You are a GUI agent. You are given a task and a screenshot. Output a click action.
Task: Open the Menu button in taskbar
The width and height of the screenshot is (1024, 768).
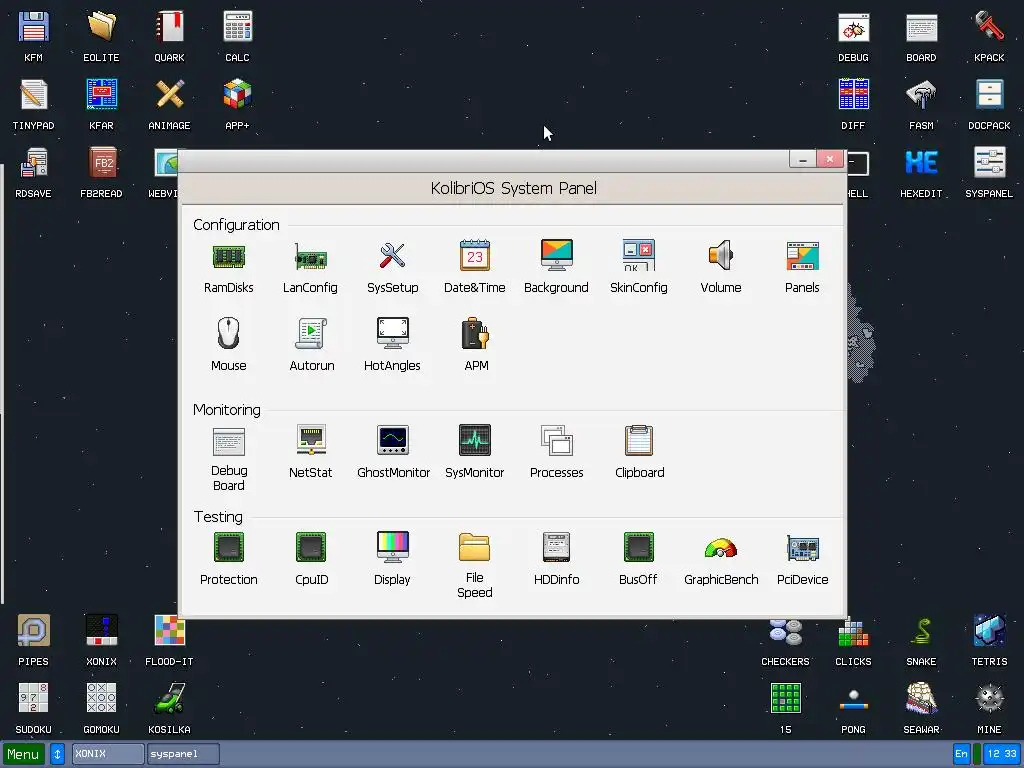tap(24, 754)
